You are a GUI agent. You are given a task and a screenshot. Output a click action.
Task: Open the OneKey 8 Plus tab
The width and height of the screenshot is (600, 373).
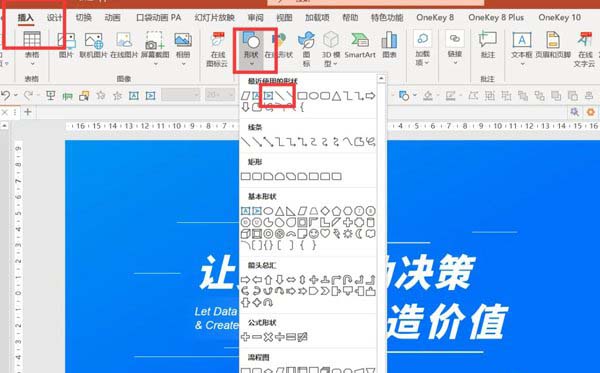496,18
